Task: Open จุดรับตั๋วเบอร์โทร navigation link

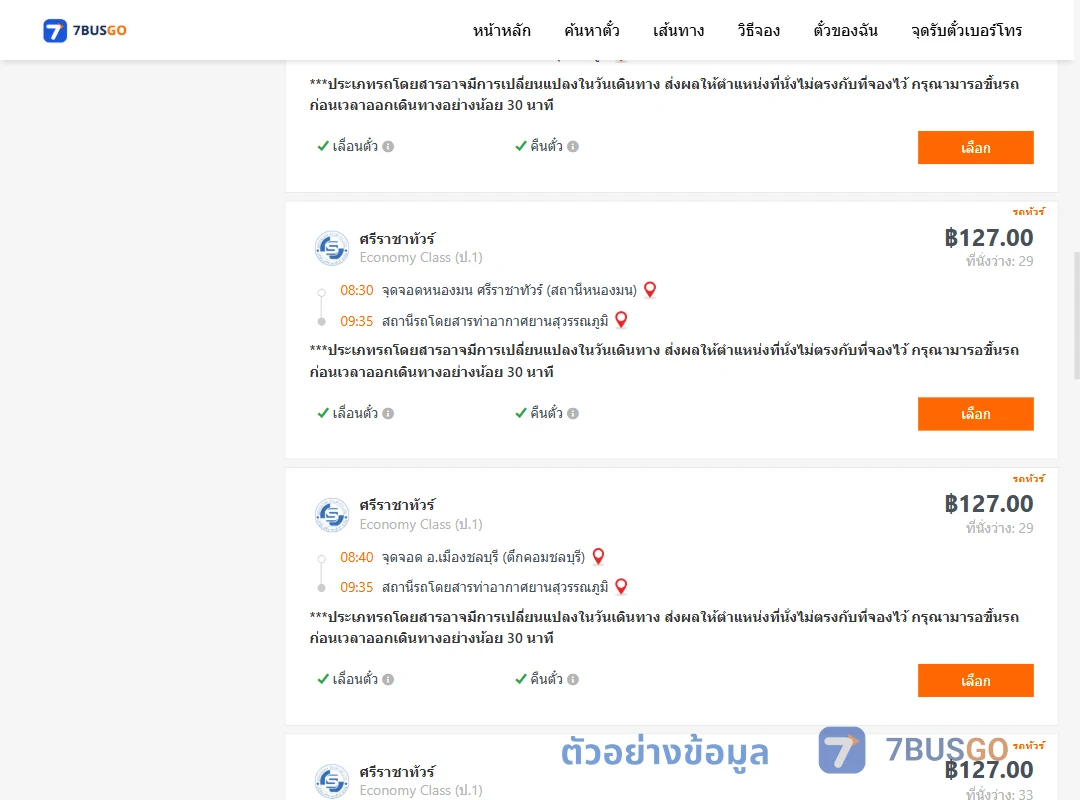Action: click(966, 30)
